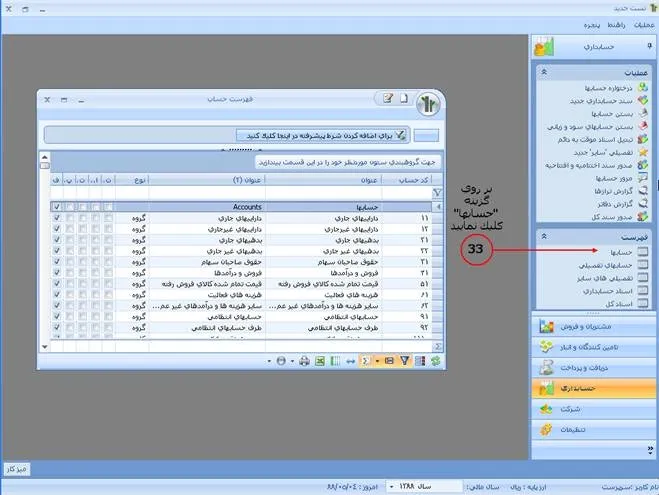Viewport: 659px width, 495px height.
Task: Run بستن حسابهای سود و زیانی
Action: point(590,126)
